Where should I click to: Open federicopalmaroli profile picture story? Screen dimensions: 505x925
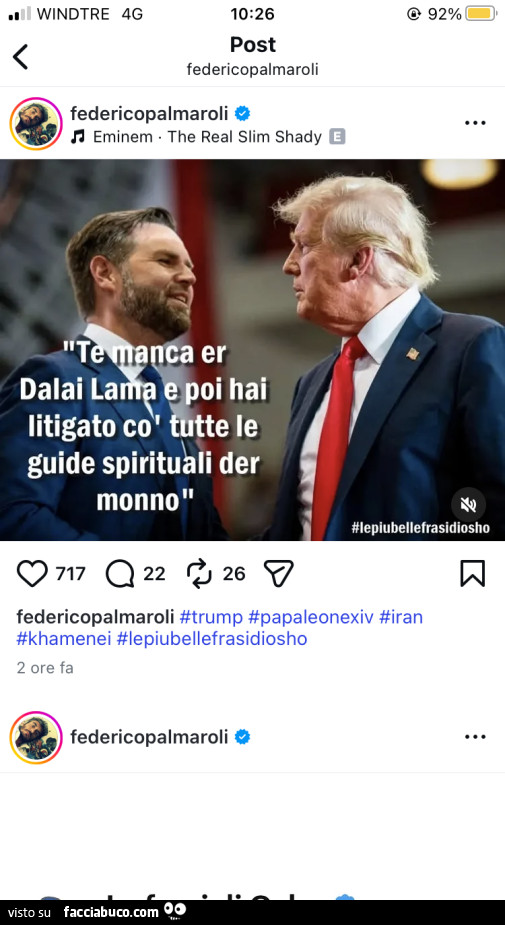pos(36,123)
